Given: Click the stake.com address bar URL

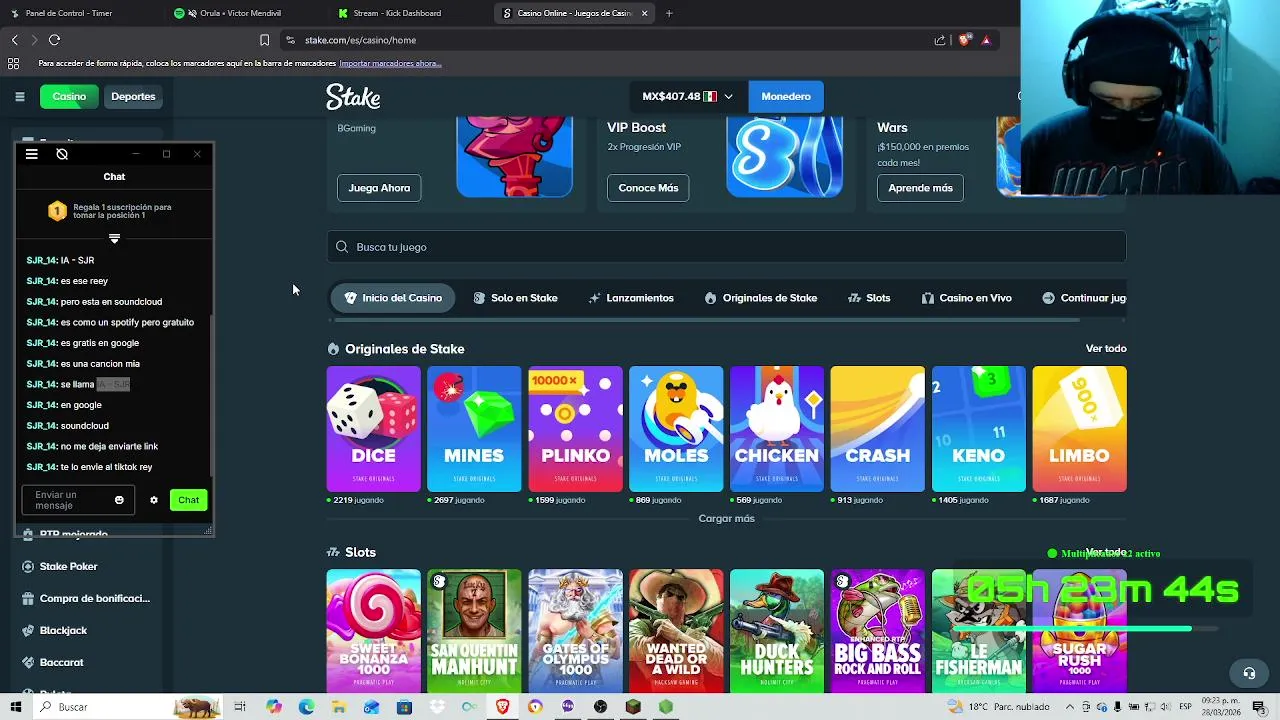Looking at the screenshot, I should (x=360, y=40).
